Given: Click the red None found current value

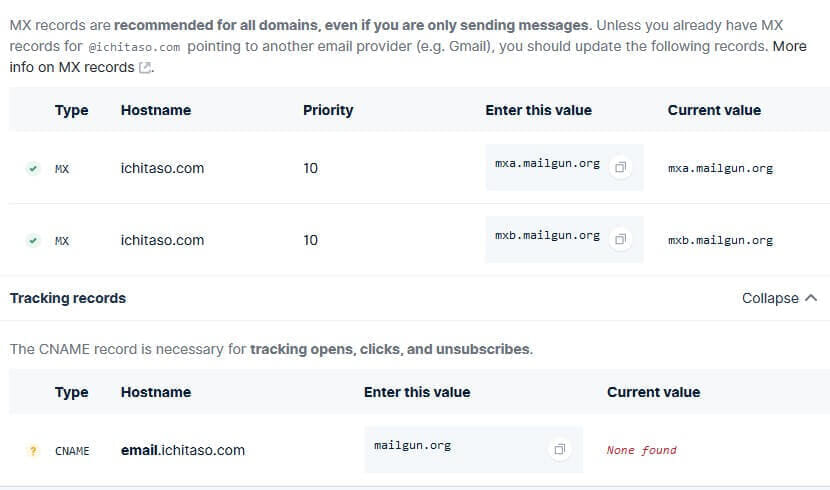Looking at the screenshot, I should pos(641,450).
